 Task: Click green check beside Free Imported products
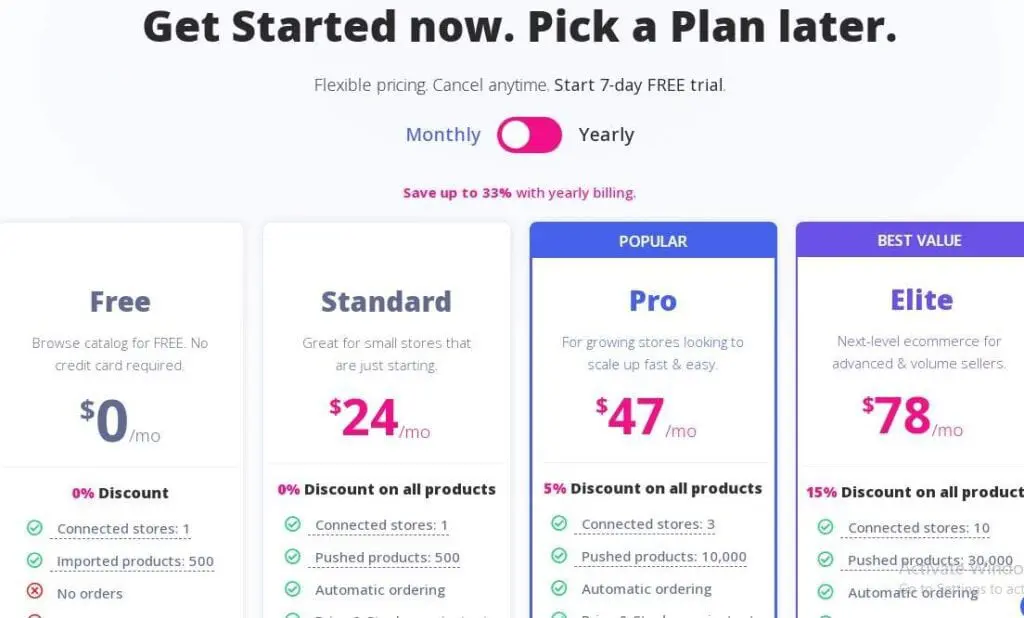coord(35,560)
